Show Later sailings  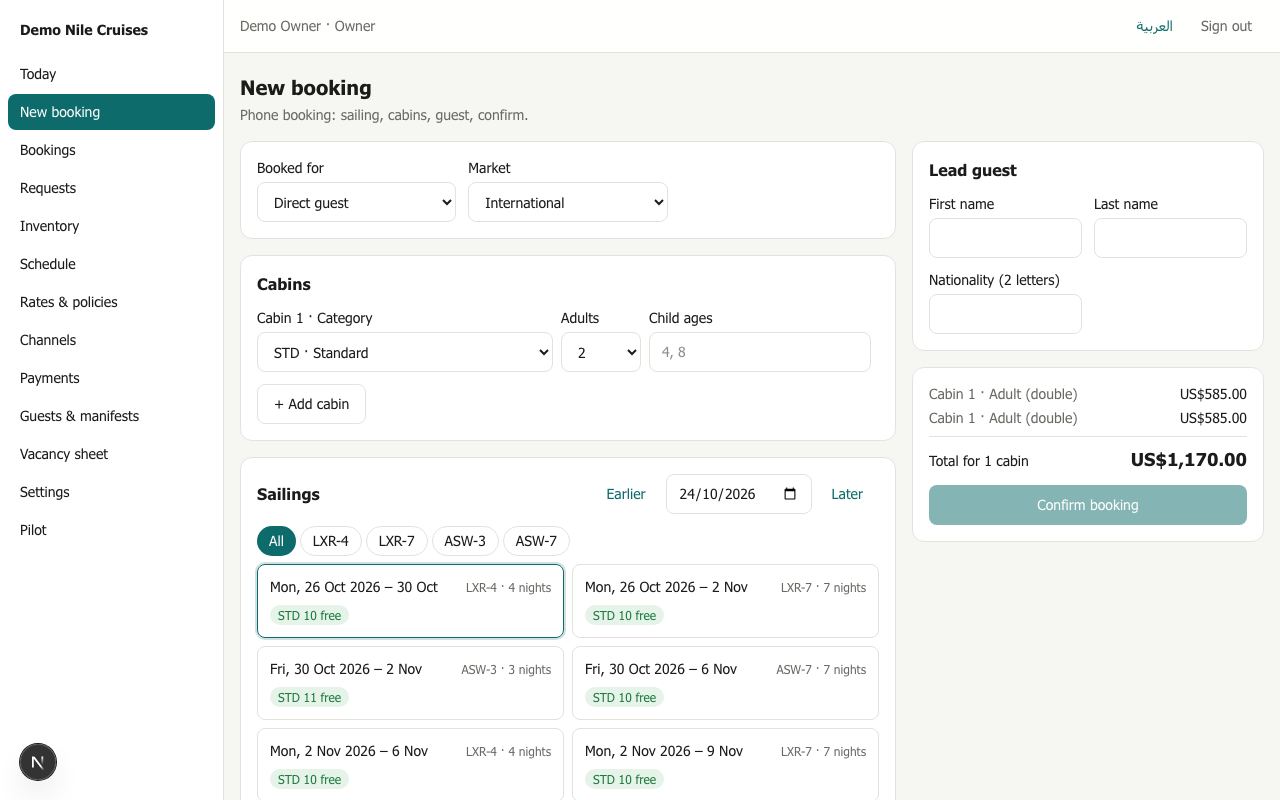tap(847, 494)
